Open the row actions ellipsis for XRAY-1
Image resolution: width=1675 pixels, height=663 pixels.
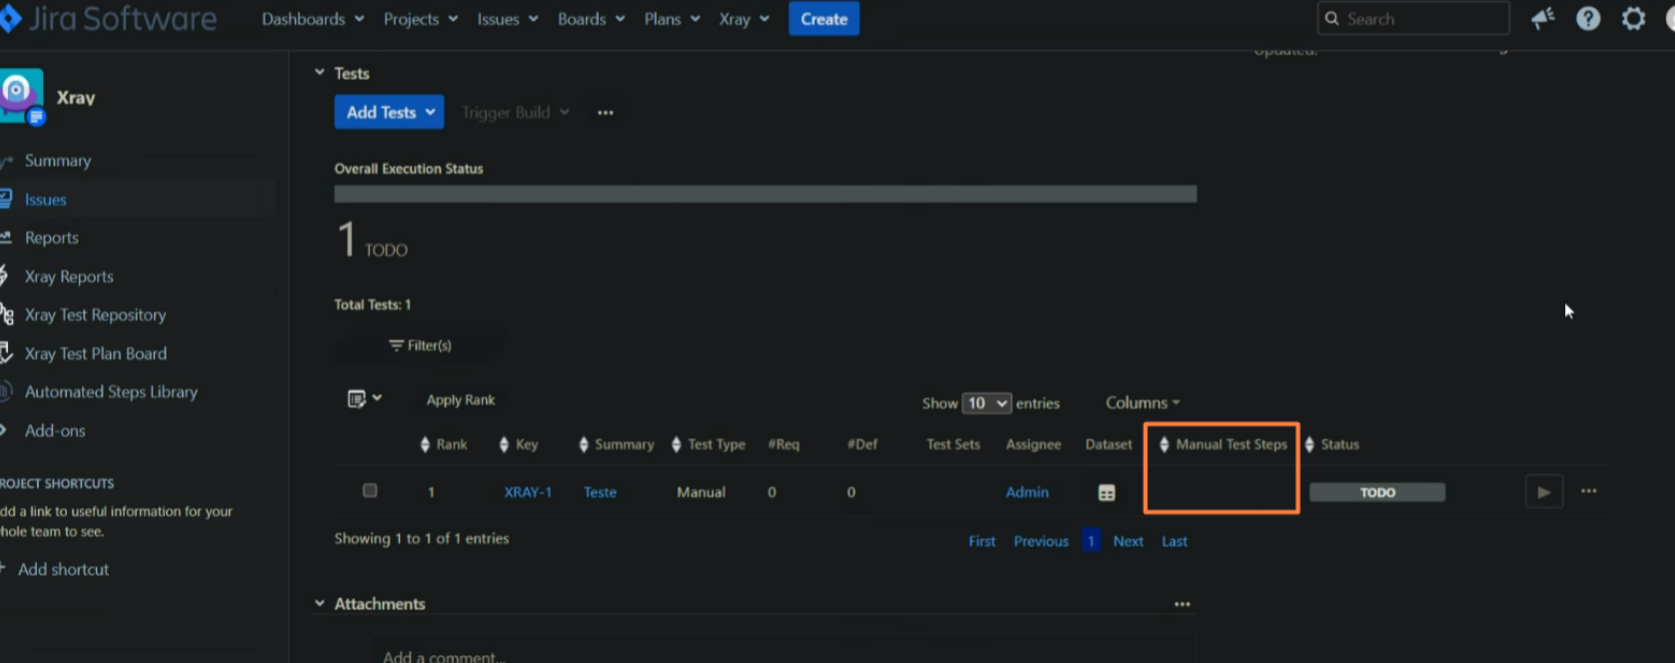click(1588, 491)
